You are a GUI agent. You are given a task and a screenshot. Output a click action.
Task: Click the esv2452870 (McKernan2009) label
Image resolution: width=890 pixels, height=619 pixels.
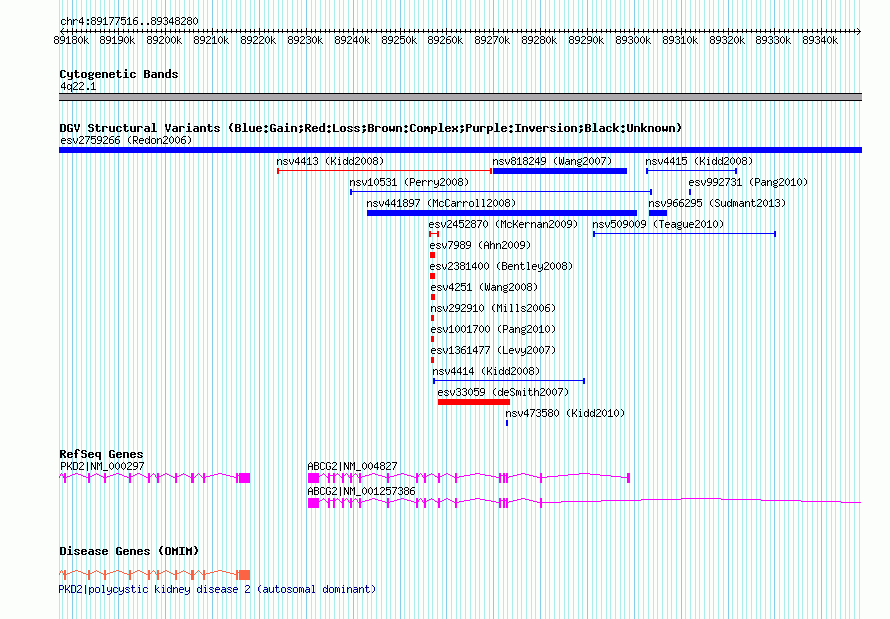click(503, 224)
